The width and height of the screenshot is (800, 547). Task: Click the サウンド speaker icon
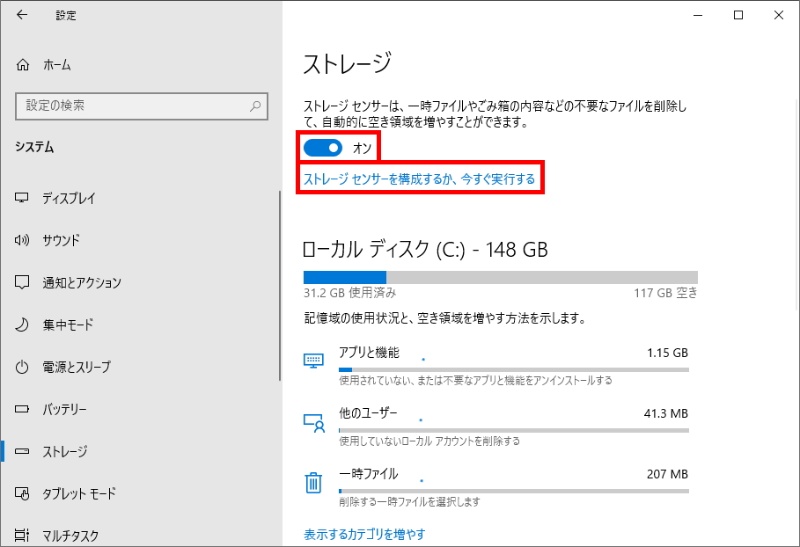[x=22, y=240]
